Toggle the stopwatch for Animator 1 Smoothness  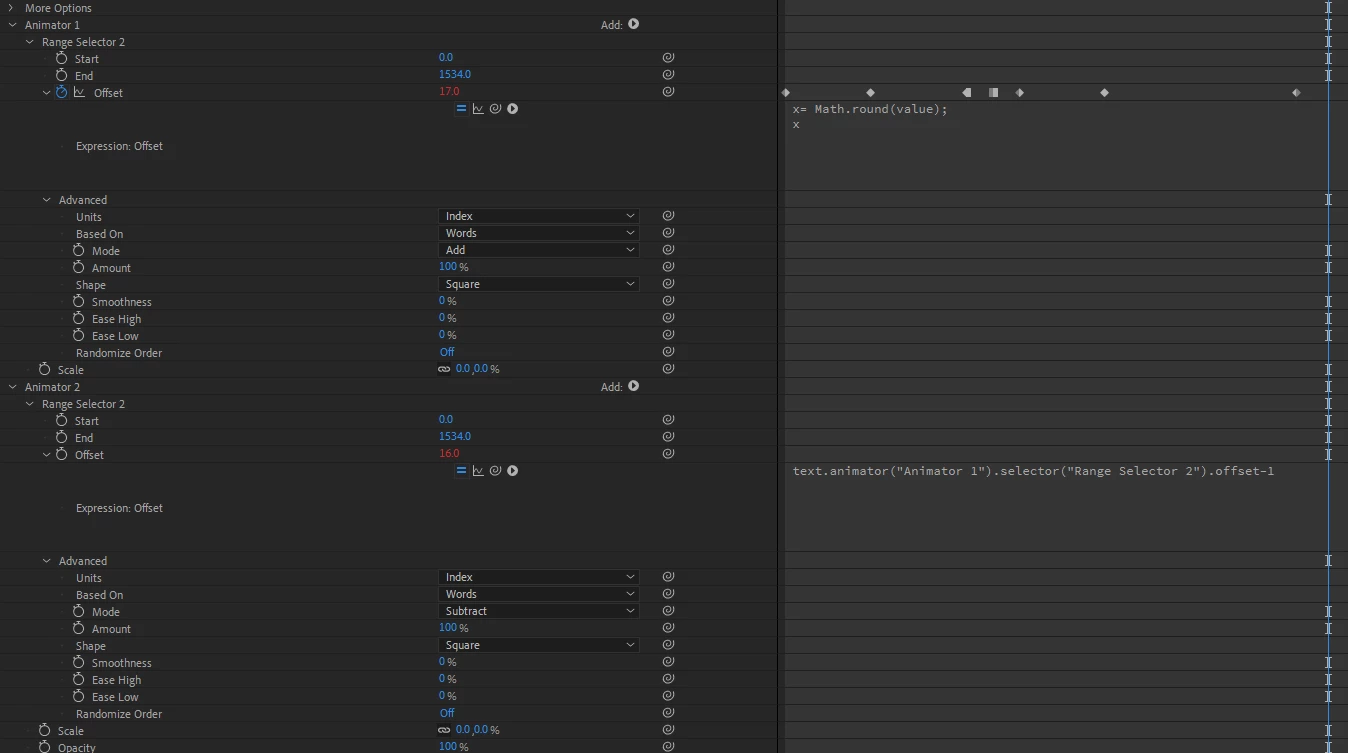click(79, 301)
